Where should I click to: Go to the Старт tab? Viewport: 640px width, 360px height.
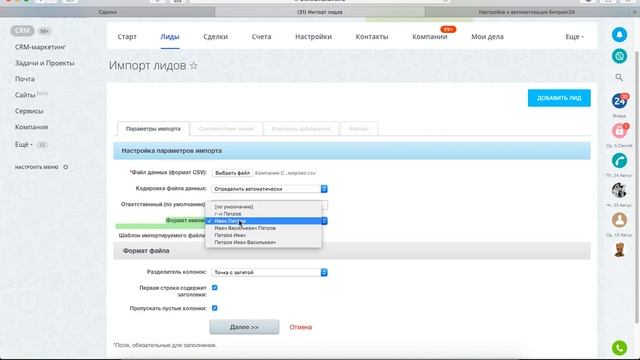click(127, 37)
